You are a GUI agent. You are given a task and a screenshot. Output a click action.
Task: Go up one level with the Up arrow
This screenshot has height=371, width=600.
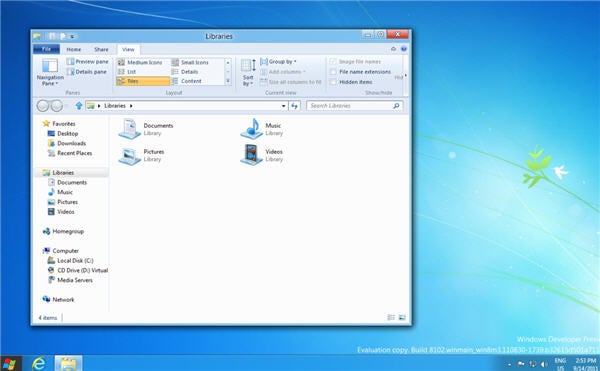tap(79, 106)
